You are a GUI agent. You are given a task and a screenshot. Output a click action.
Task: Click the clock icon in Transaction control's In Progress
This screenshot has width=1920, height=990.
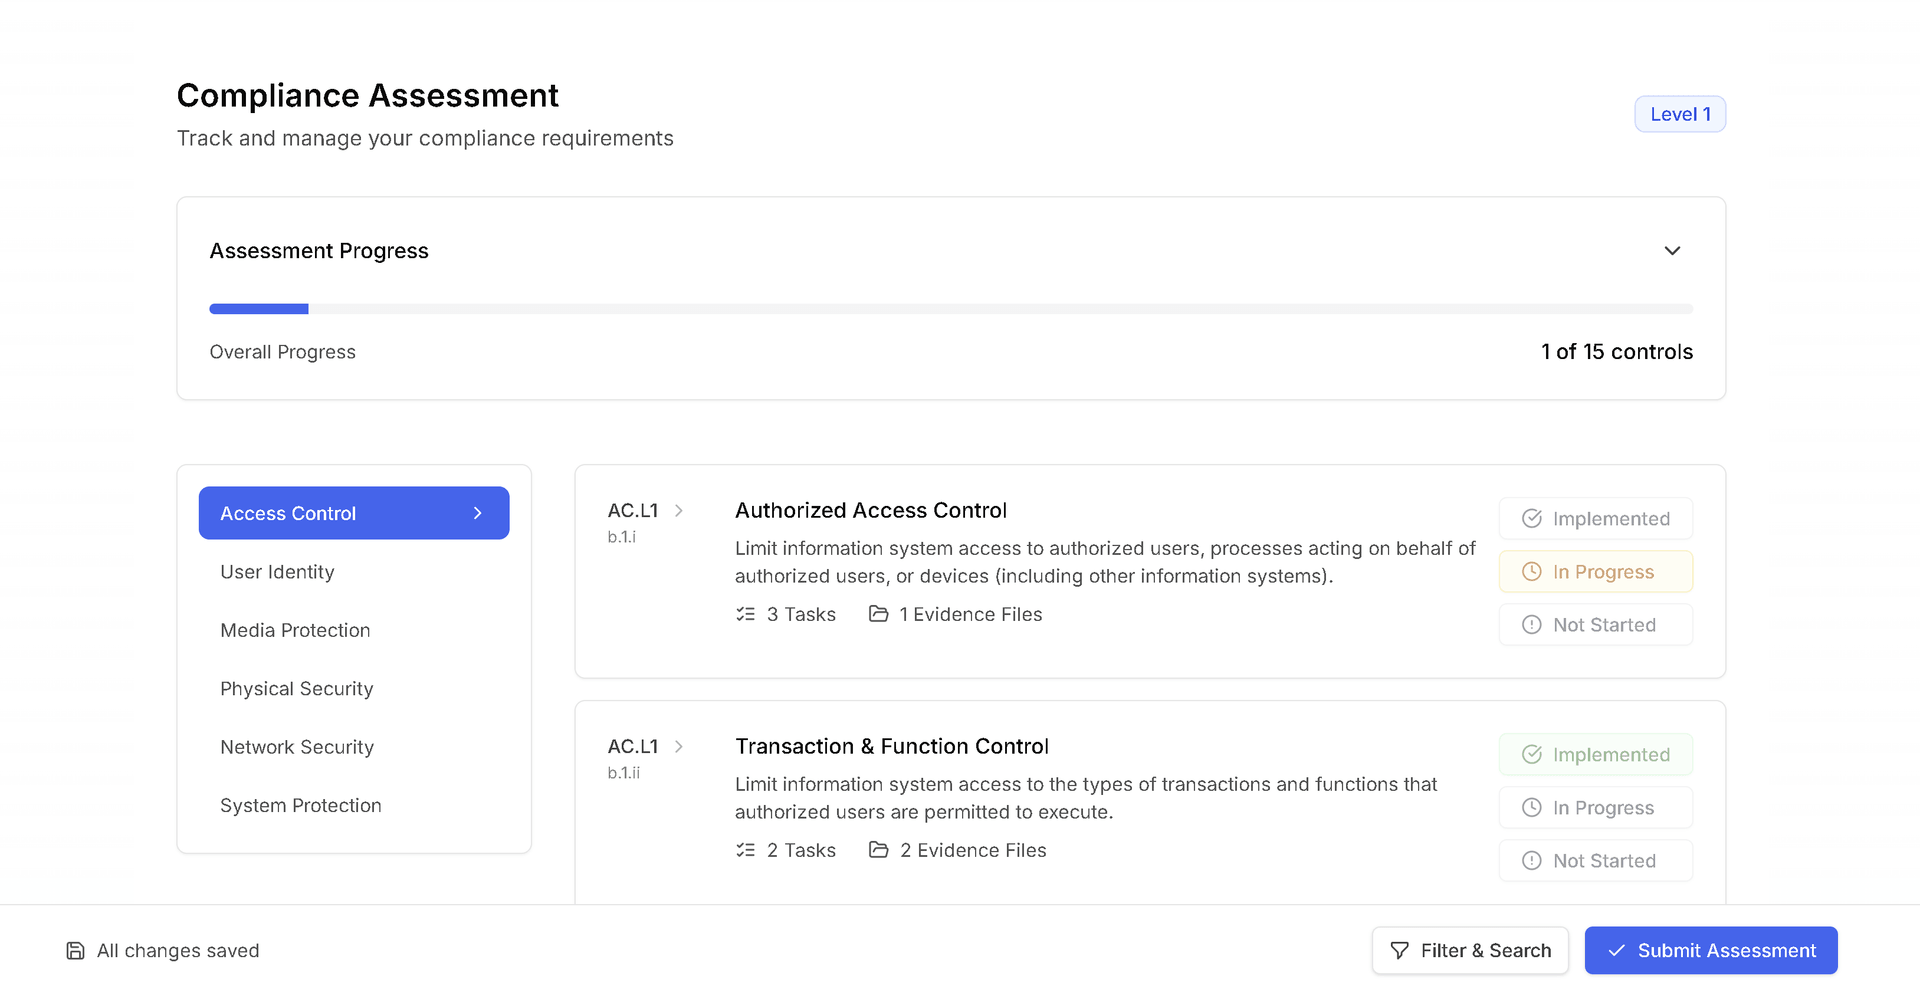pyautogui.click(x=1531, y=807)
